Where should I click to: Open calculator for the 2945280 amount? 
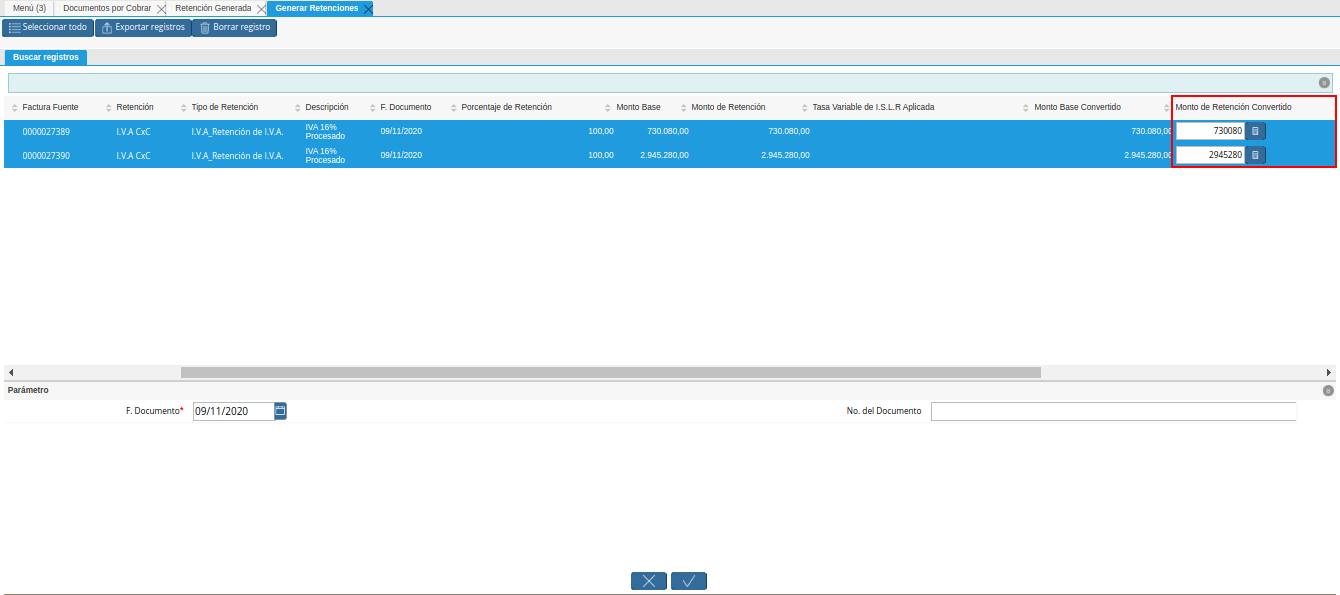(1256, 155)
